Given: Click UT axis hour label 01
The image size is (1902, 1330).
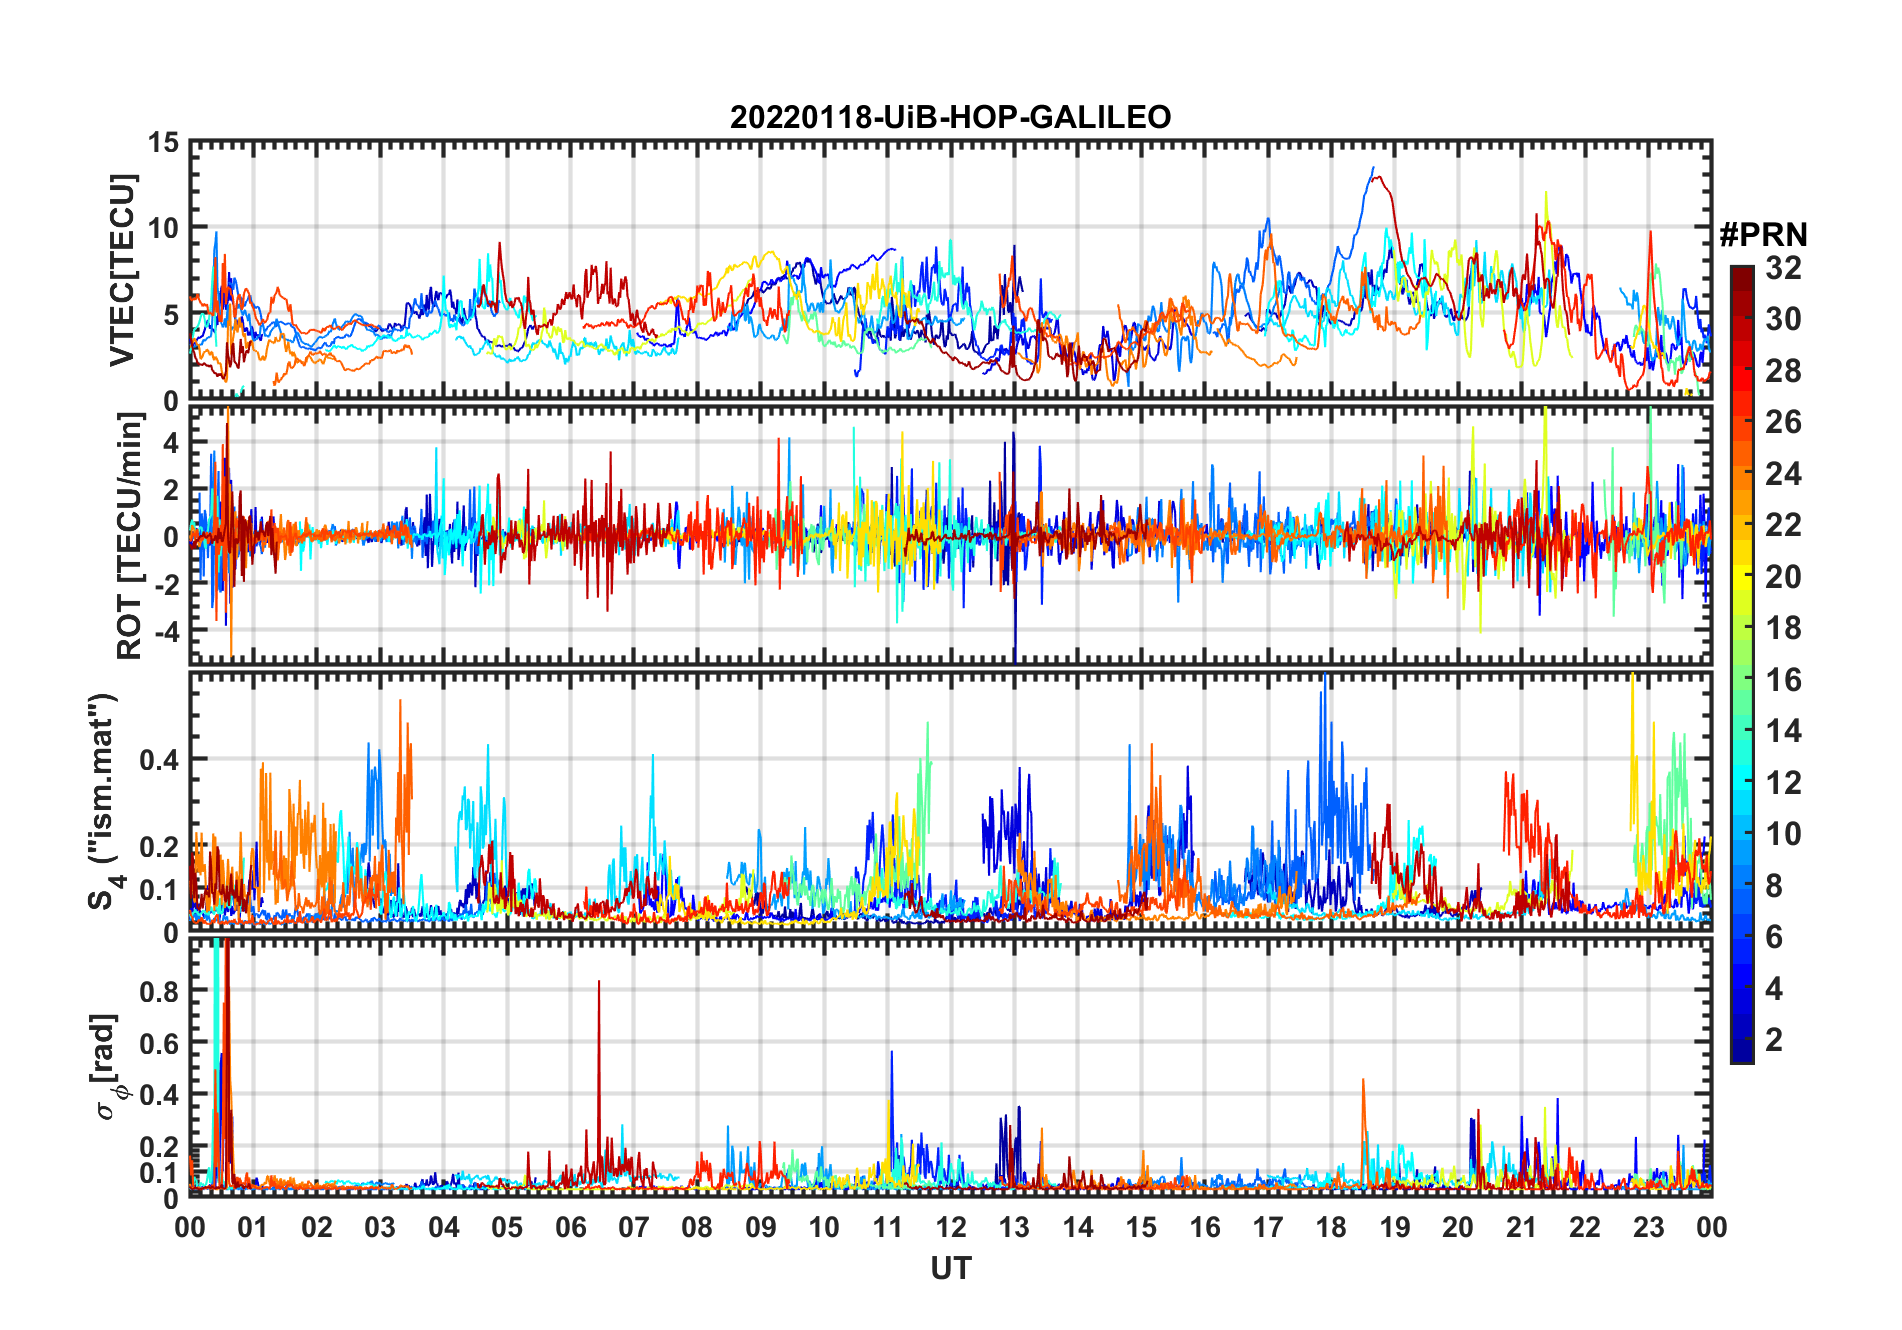Looking at the screenshot, I should point(253,1227).
